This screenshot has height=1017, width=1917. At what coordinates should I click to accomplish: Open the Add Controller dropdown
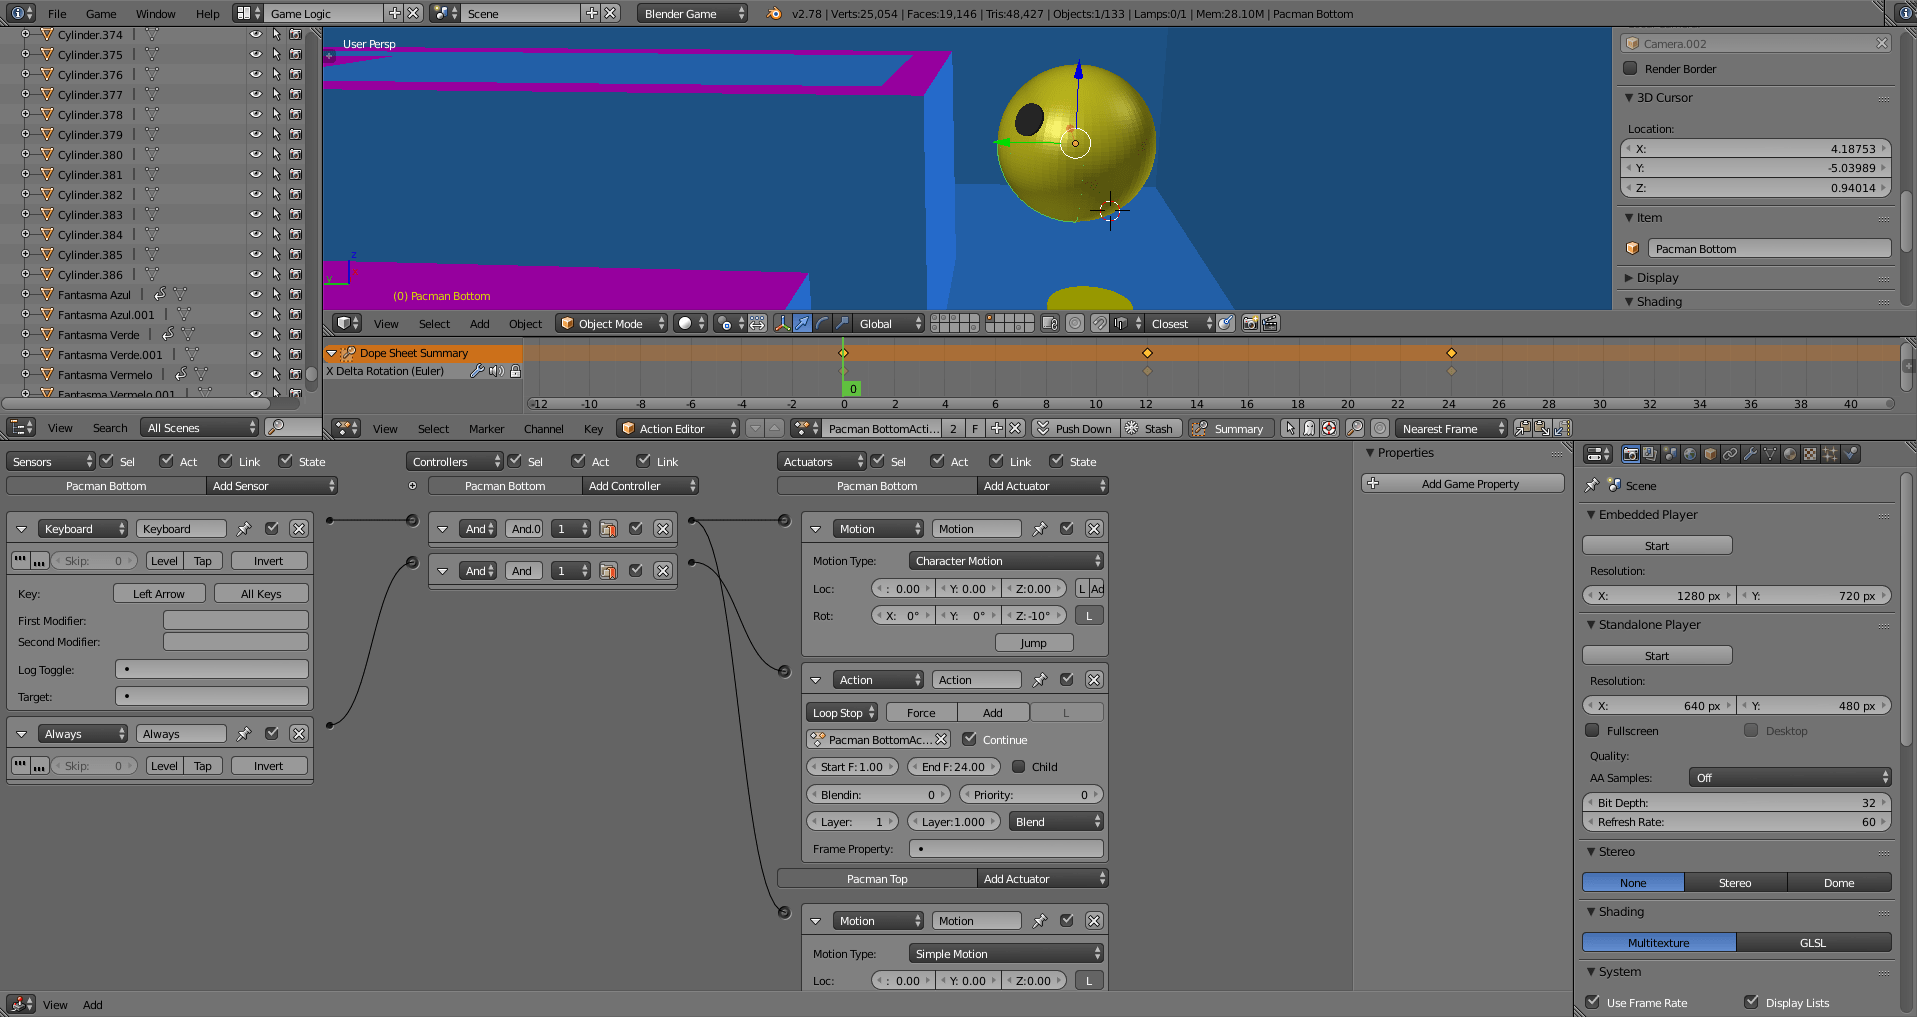pos(640,486)
